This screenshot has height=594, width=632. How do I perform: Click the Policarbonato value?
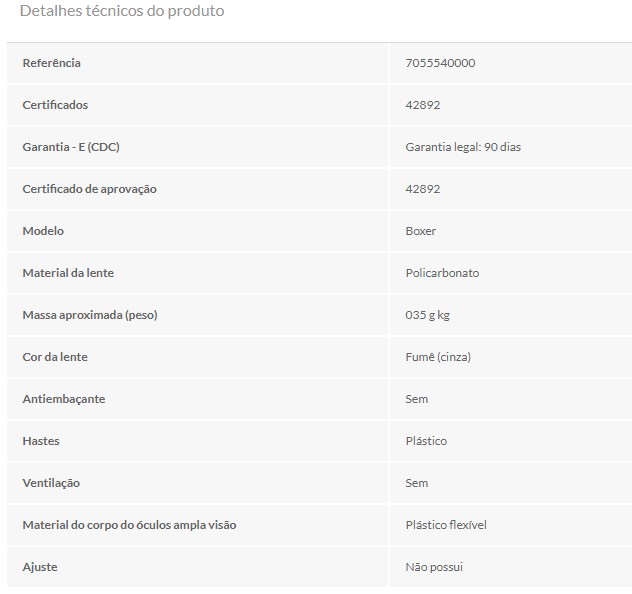tap(442, 273)
